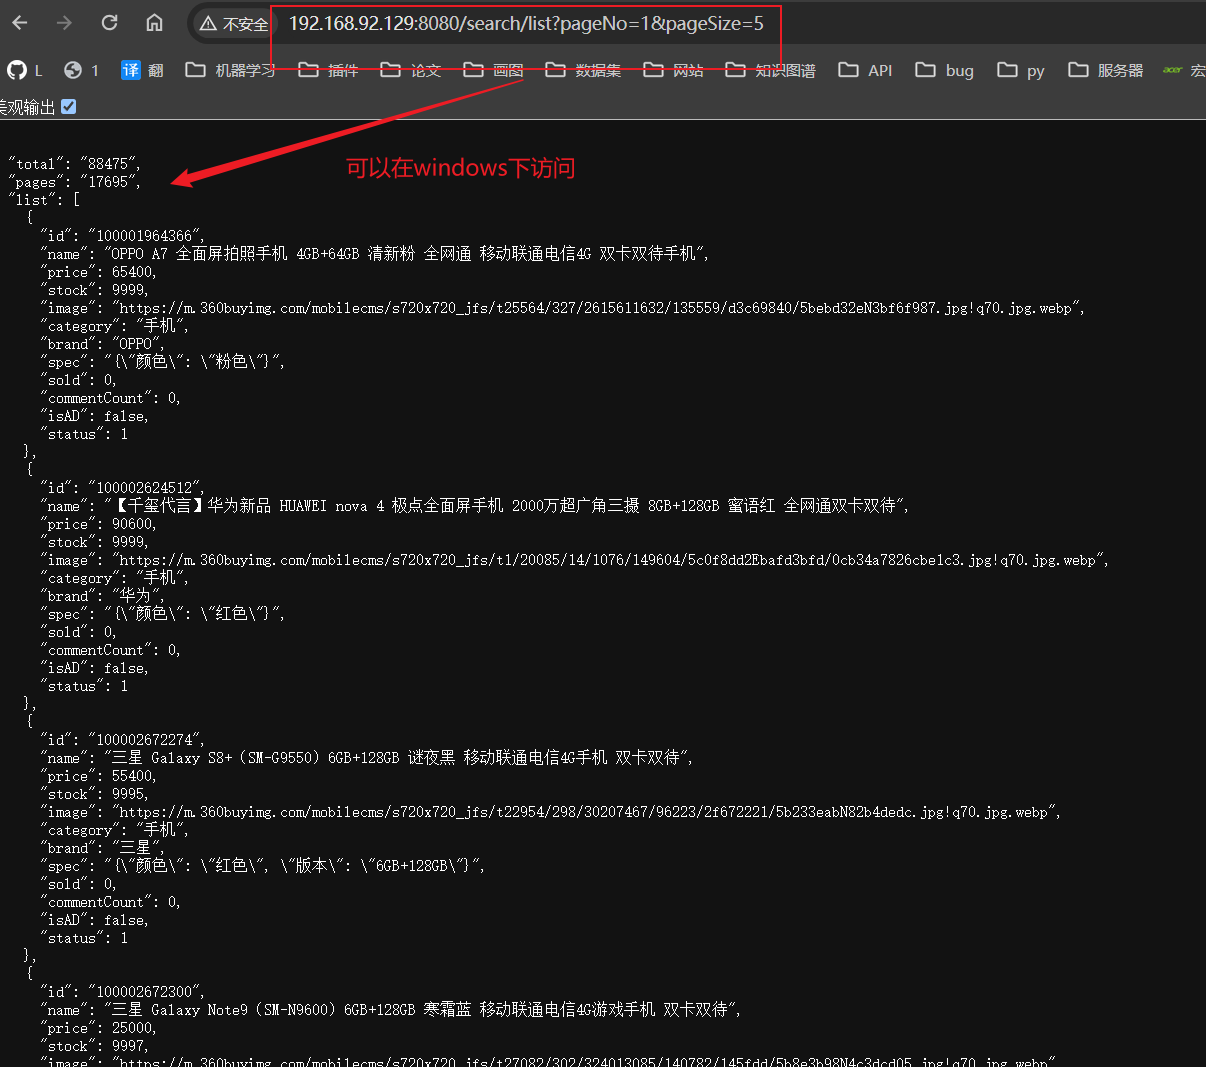Click the brand "华为" line
This screenshot has width=1206, height=1067.
click(x=101, y=596)
